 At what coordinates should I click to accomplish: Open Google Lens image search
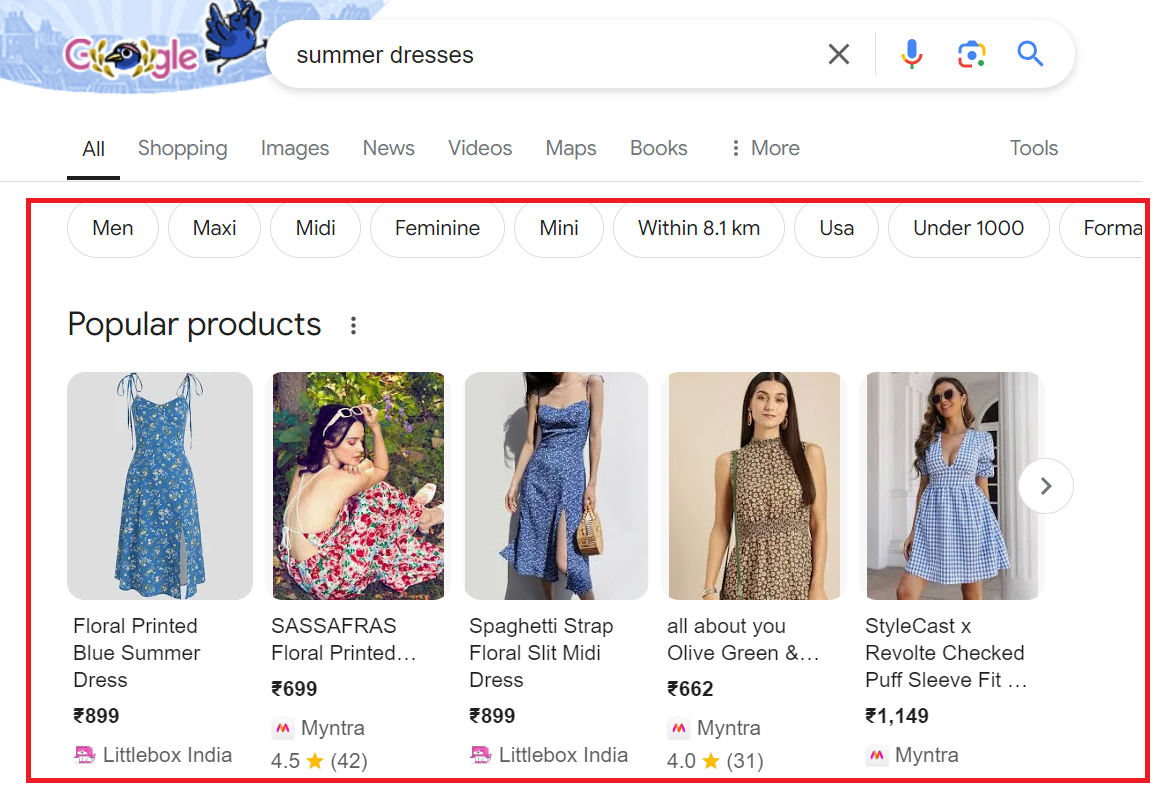pyautogui.click(x=970, y=54)
